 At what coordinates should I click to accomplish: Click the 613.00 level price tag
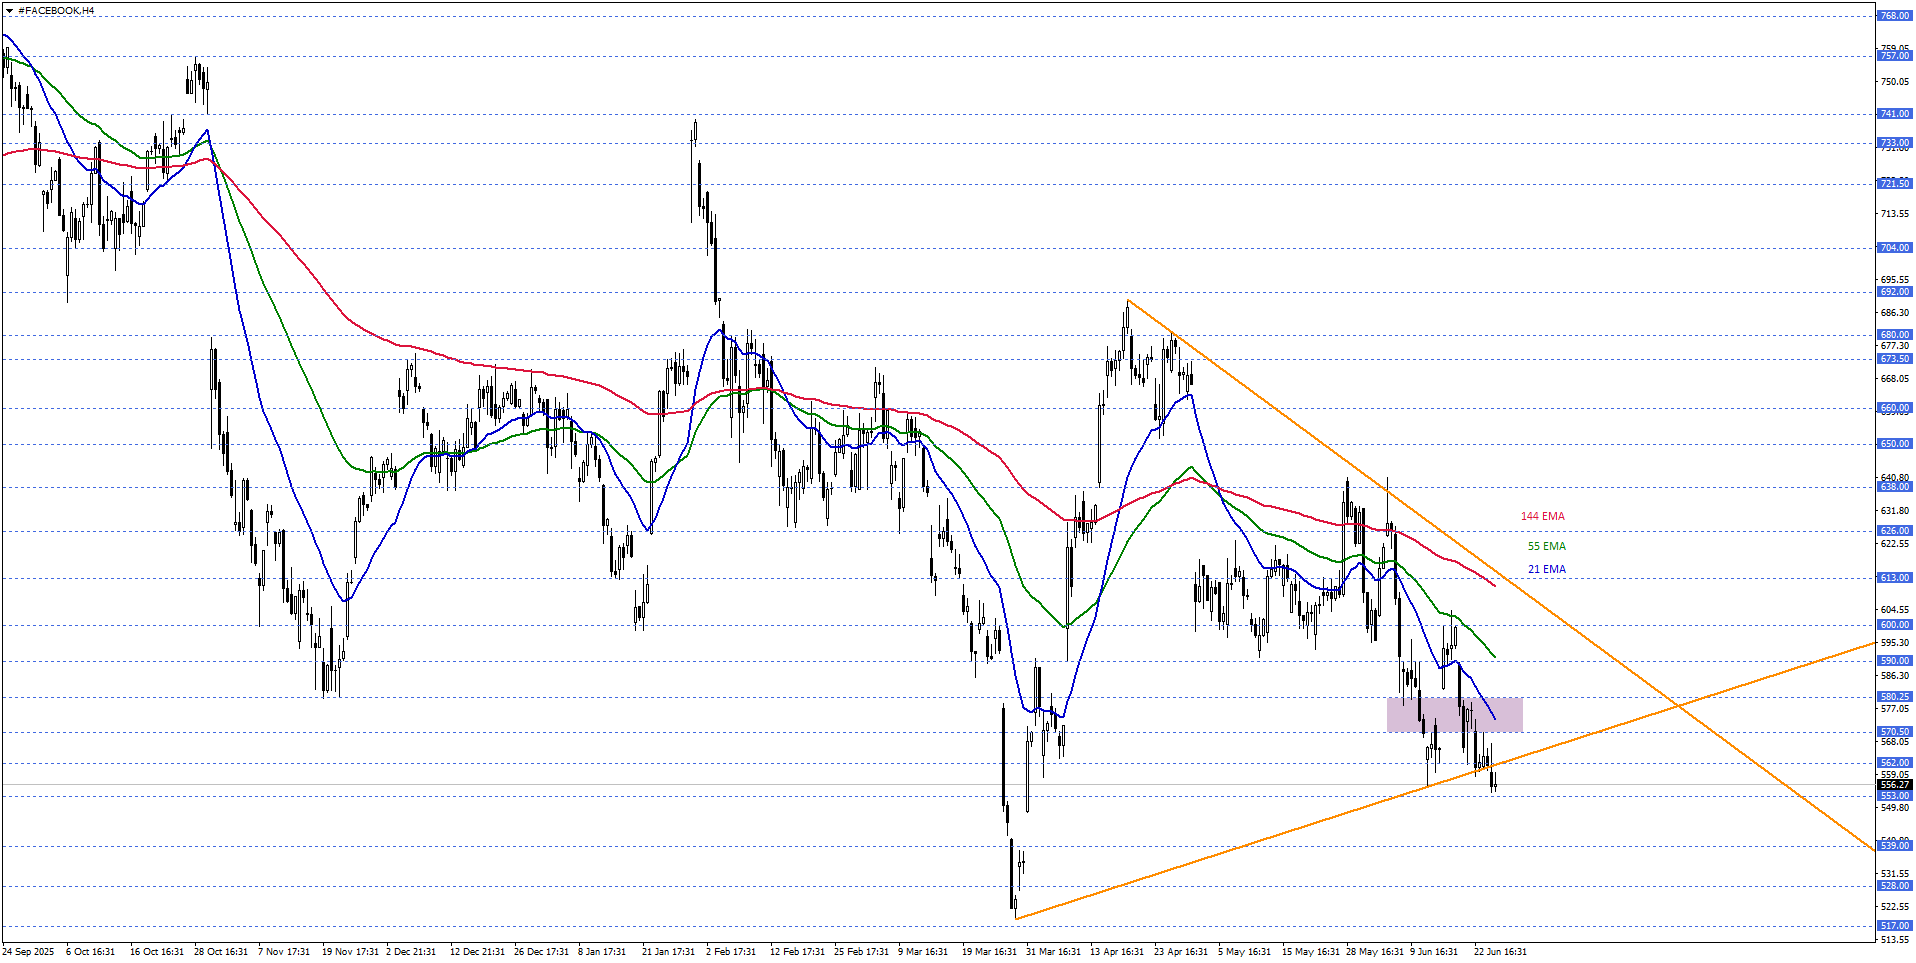tap(1895, 578)
